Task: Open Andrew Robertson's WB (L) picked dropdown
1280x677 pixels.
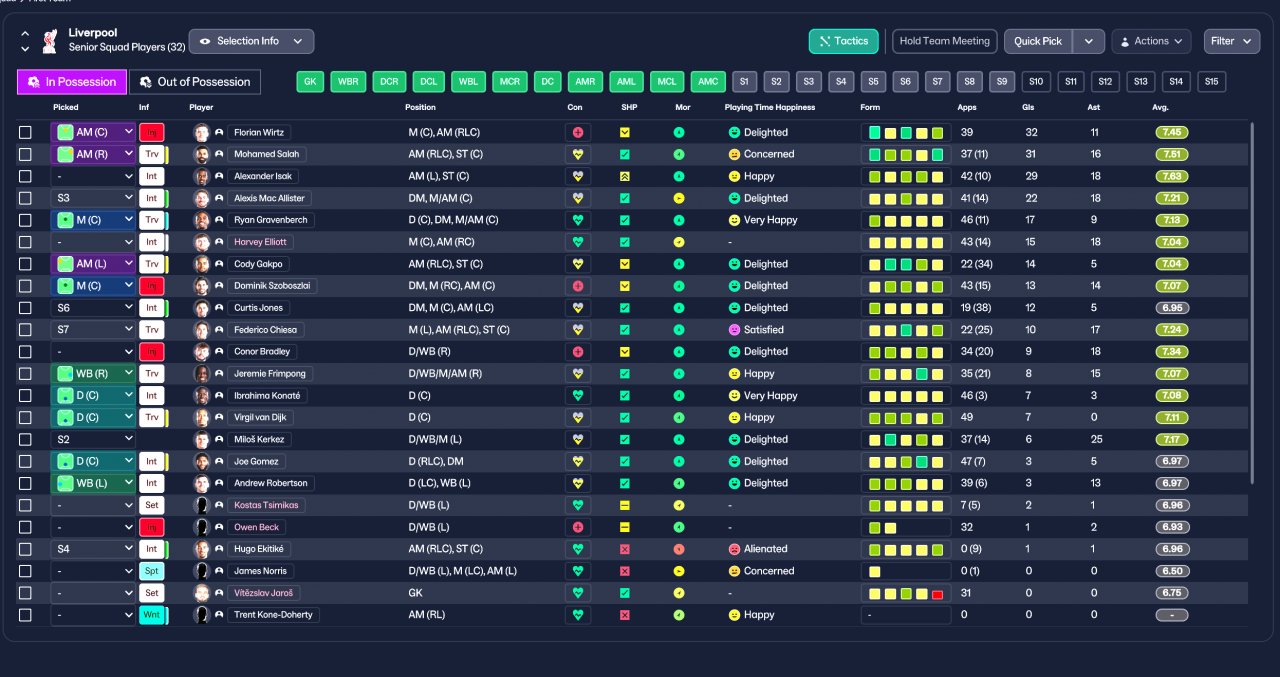Action: tap(93, 483)
